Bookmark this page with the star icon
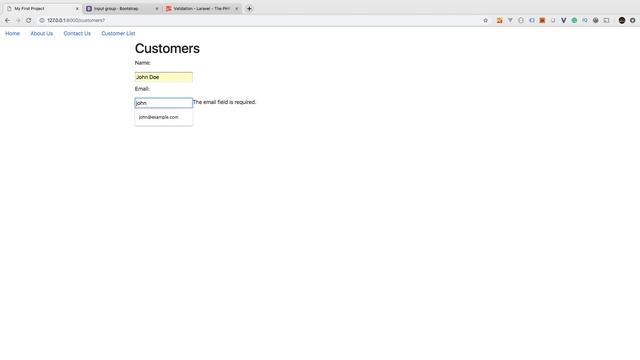This screenshot has width=640, height=360. point(485,20)
